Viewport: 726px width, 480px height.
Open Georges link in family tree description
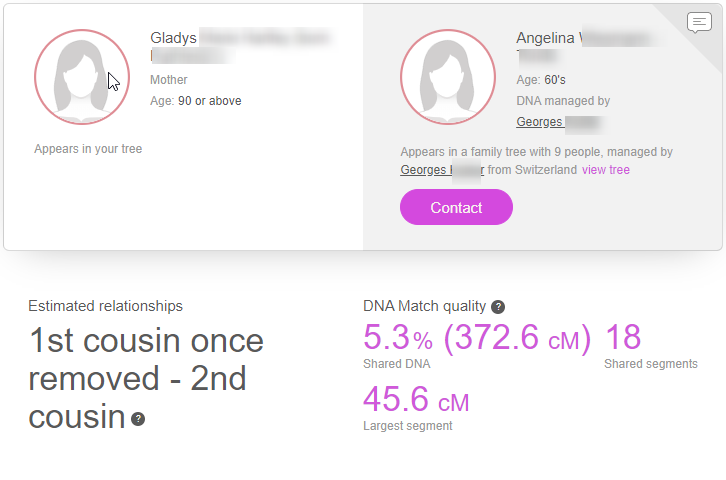tap(442, 170)
